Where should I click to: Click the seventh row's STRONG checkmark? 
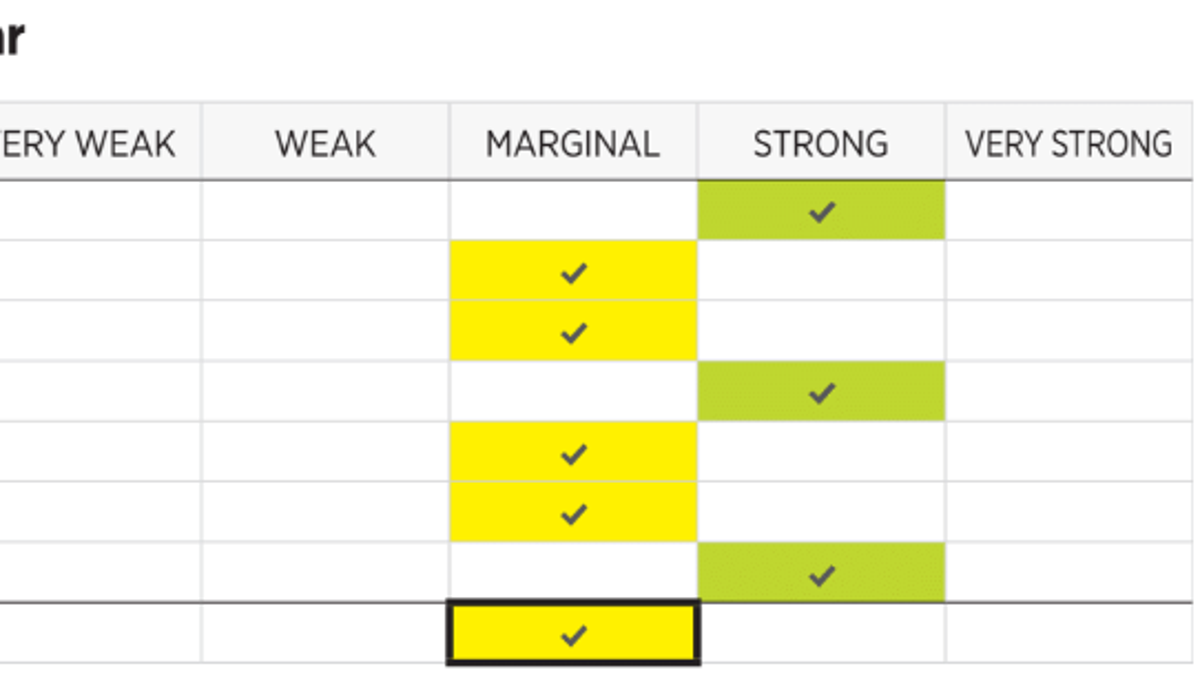(822, 574)
